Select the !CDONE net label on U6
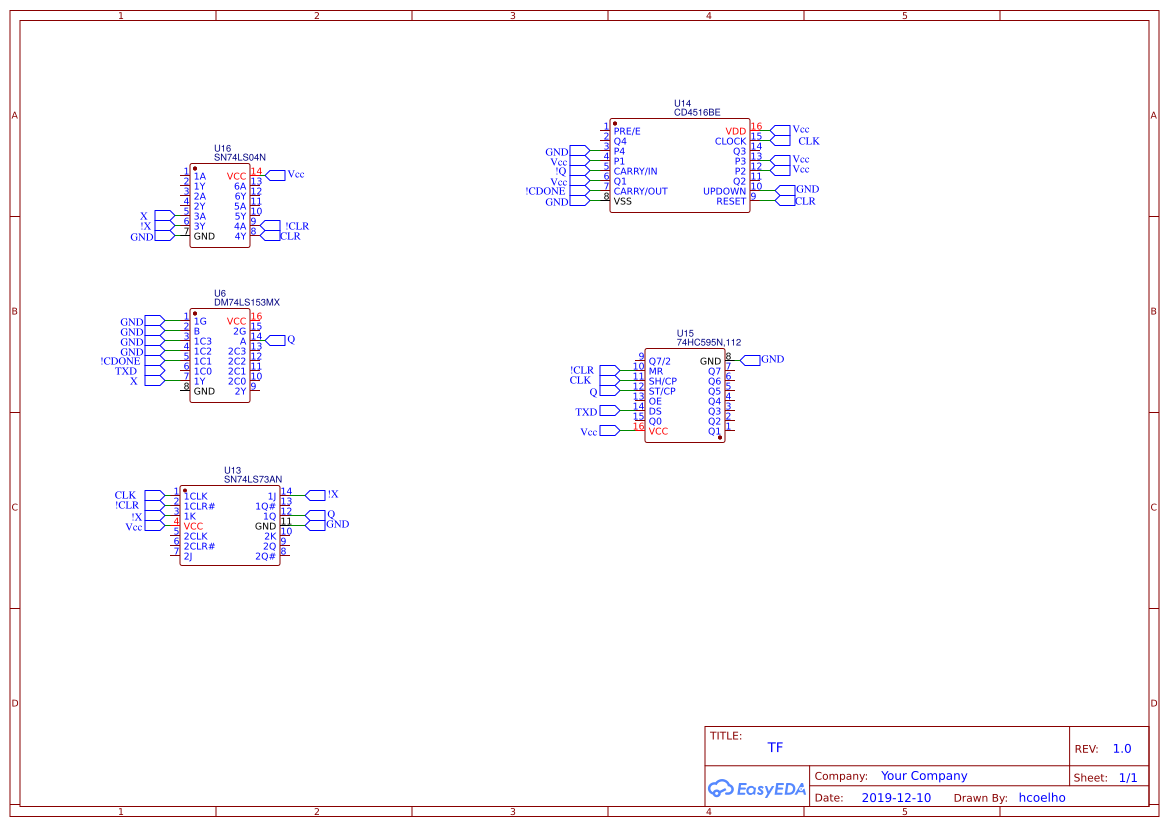The height and width of the screenshot is (827, 1169). [120, 360]
